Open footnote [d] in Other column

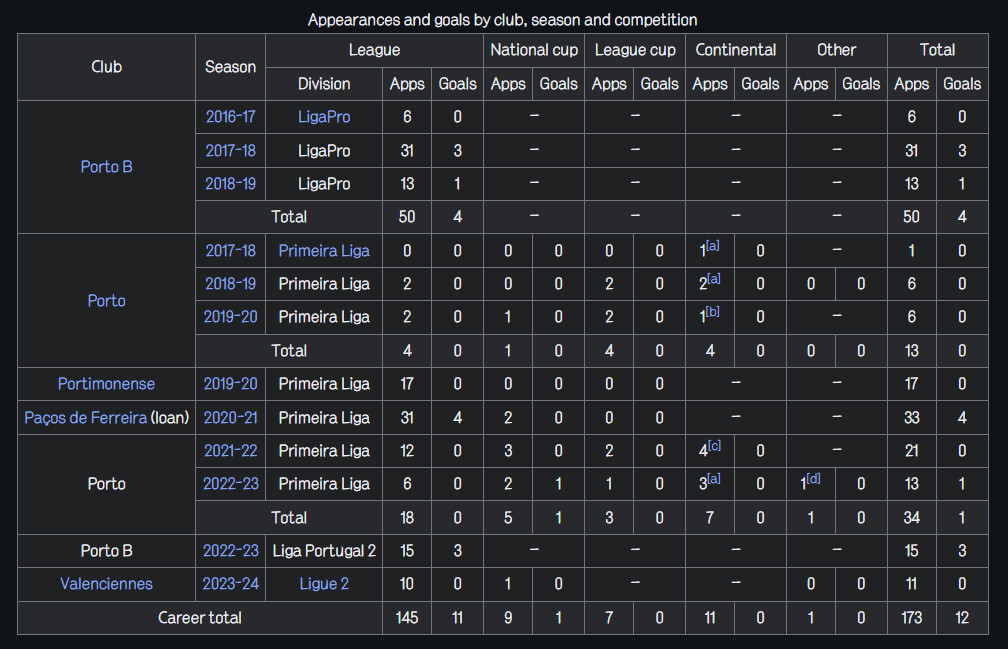(x=813, y=479)
